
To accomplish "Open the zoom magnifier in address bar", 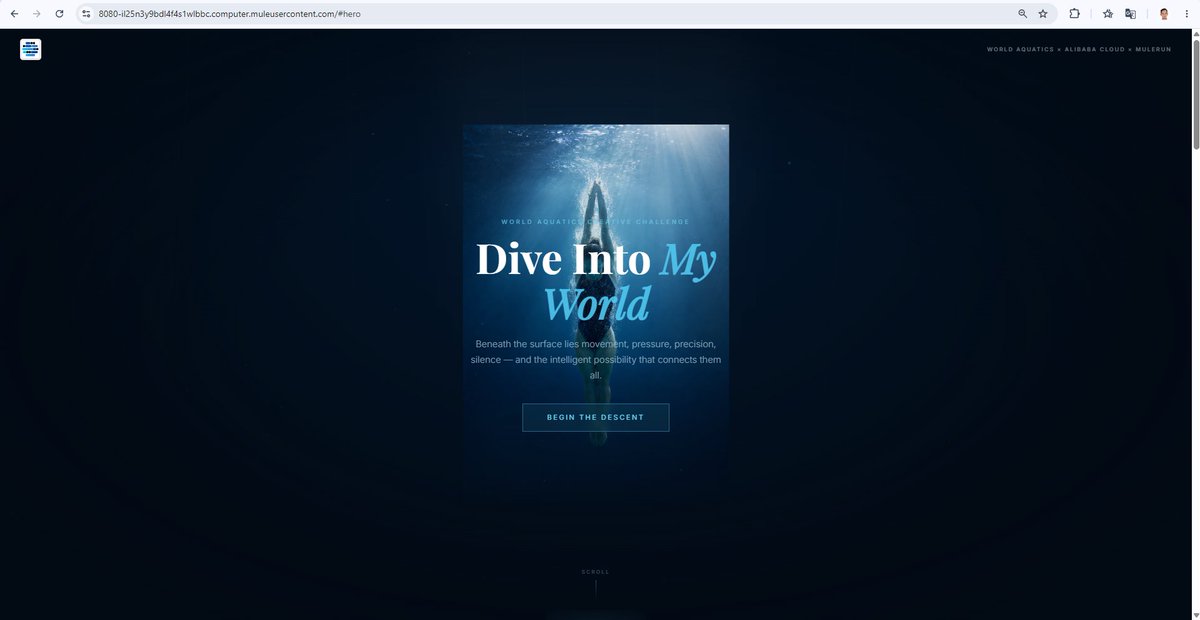I will 1022,14.
